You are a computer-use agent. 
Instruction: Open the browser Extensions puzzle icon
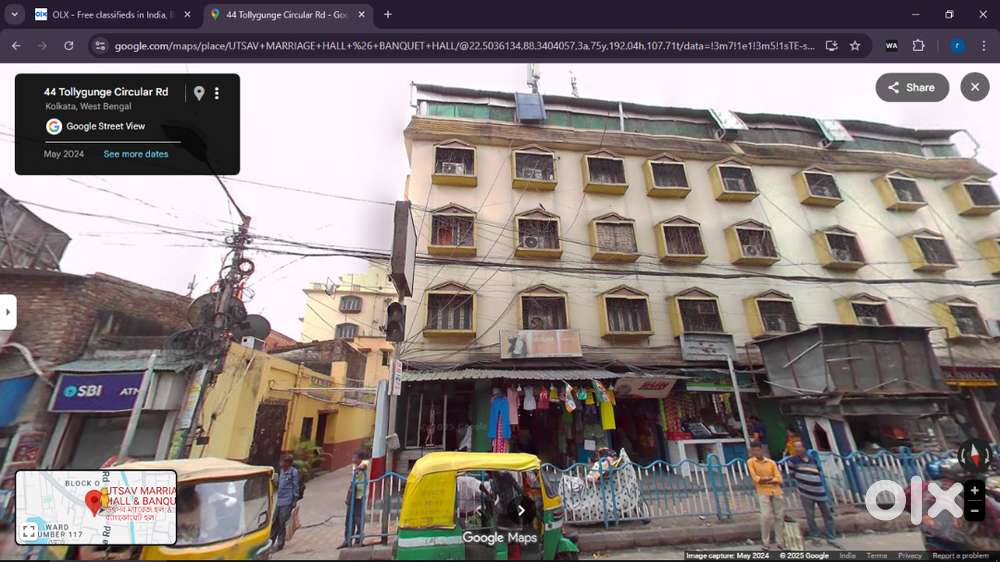918,46
